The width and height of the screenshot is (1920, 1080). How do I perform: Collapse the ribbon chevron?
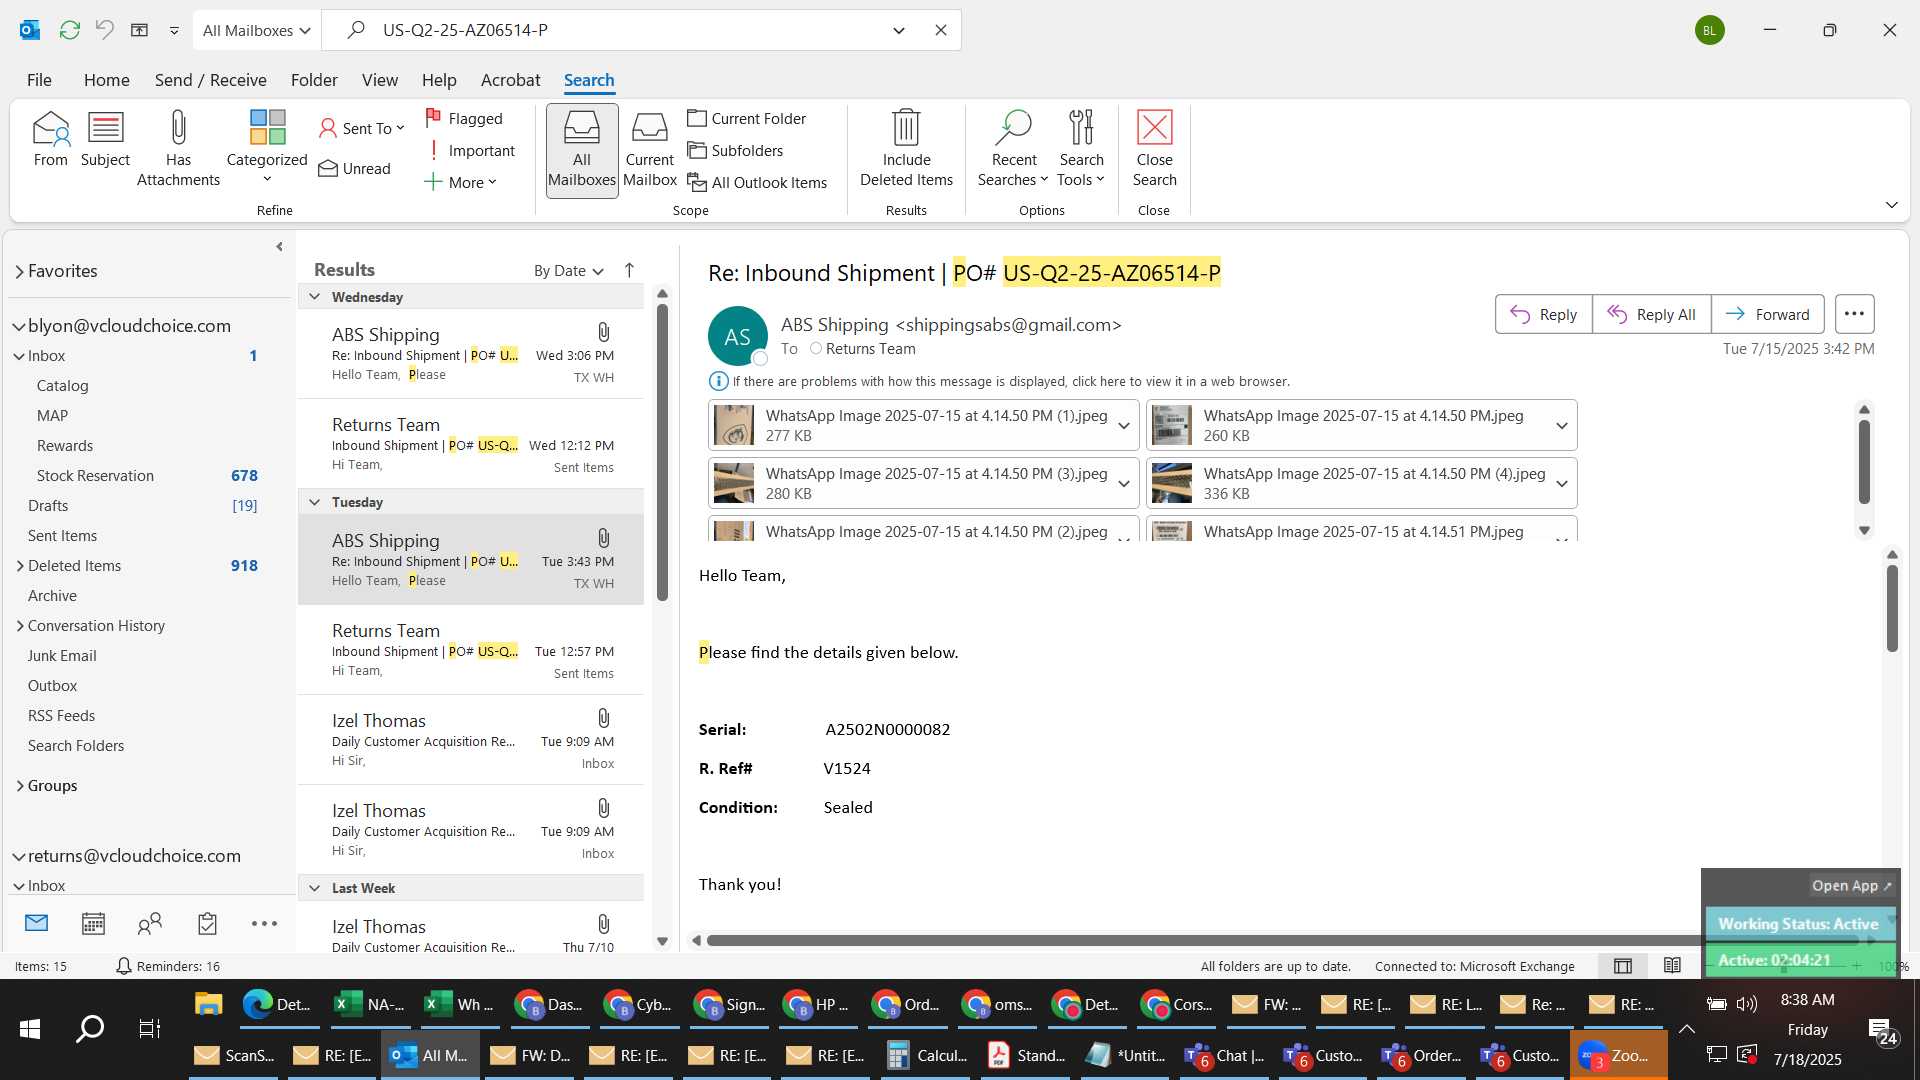coord(1891,204)
